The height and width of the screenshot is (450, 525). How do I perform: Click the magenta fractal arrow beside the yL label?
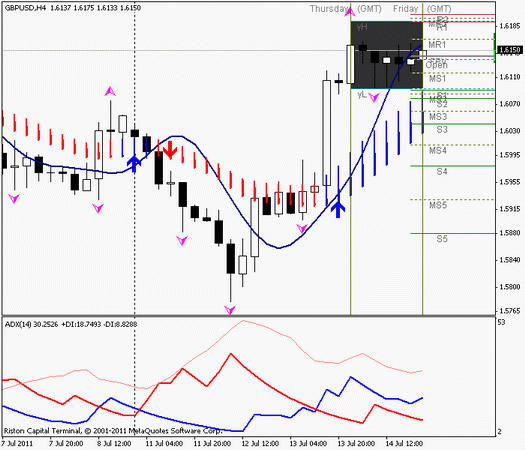374,97
